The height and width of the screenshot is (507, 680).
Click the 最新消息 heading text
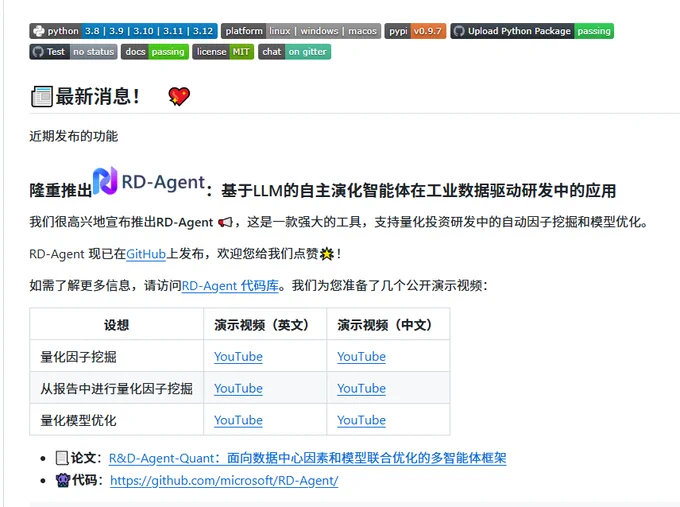point(98,96)
